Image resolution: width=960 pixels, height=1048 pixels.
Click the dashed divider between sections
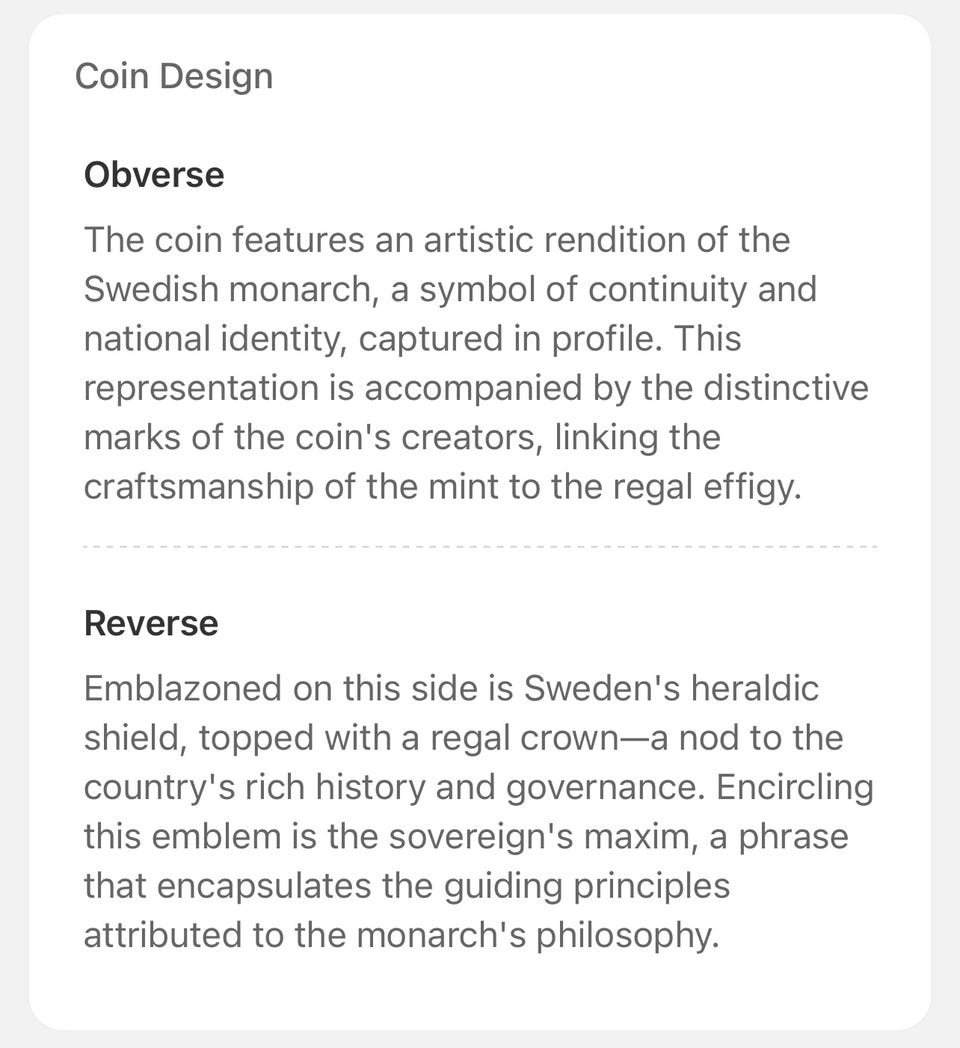point(480,548)
